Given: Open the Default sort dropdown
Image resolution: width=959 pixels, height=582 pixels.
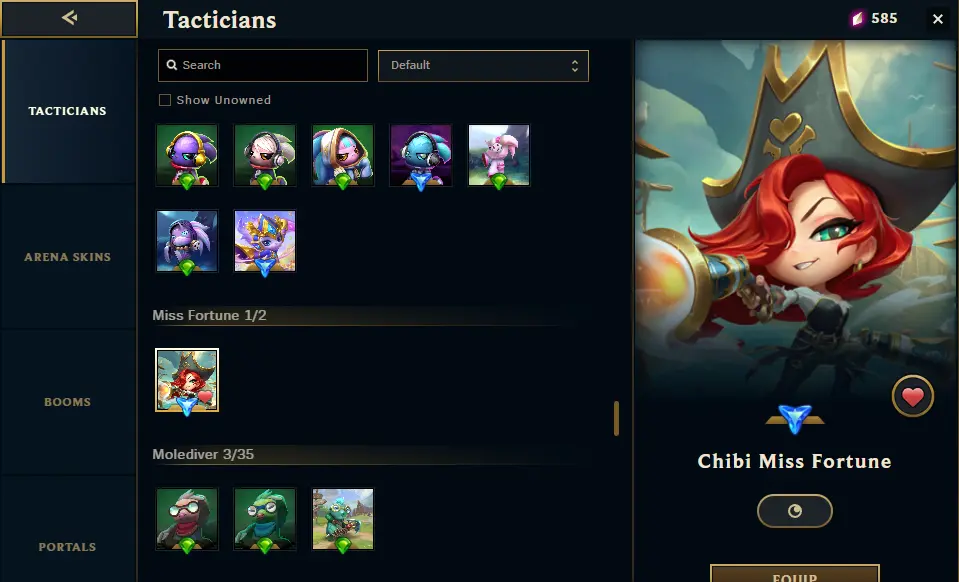Looking at the screenshot, I should (x=483, y=65).
